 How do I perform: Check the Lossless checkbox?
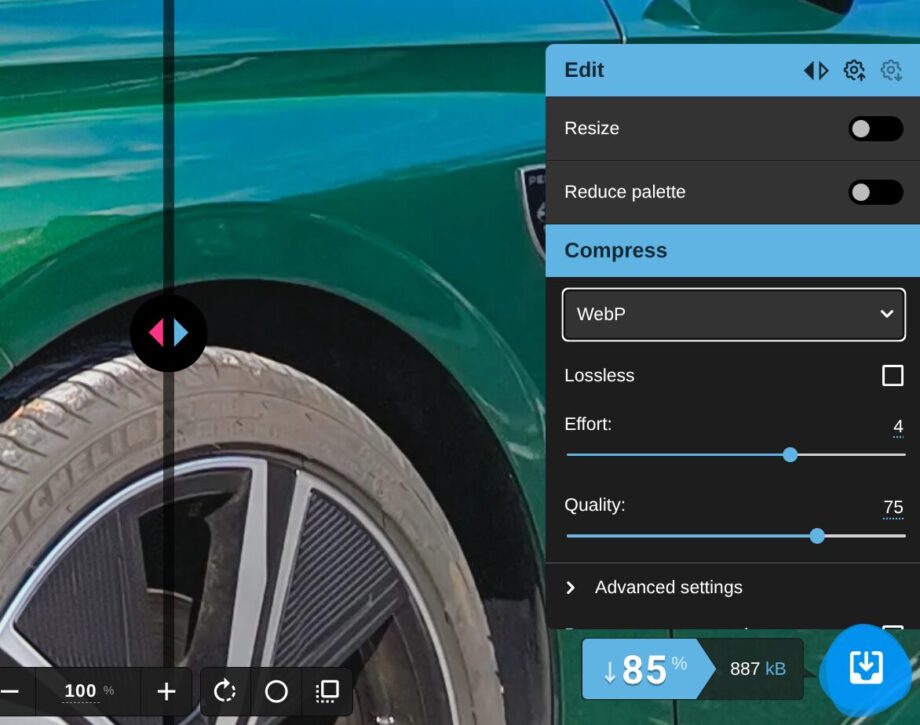coord(892,376)
